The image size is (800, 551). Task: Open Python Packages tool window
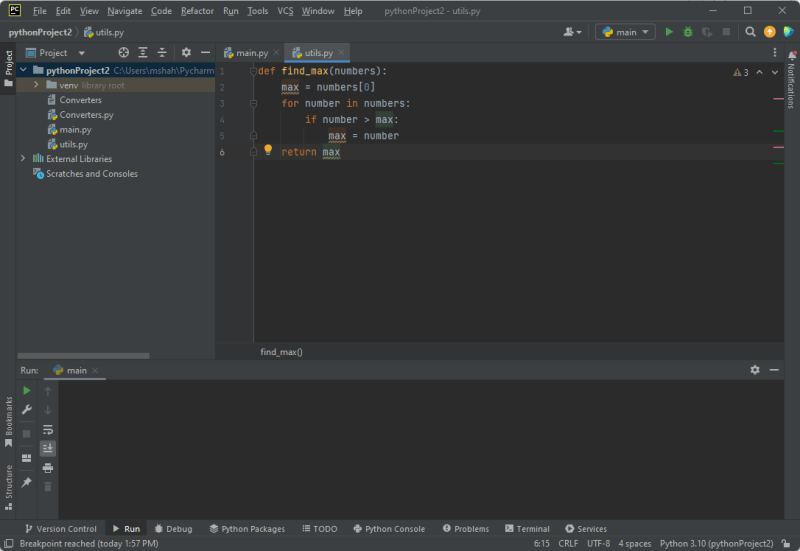[247, 529]
